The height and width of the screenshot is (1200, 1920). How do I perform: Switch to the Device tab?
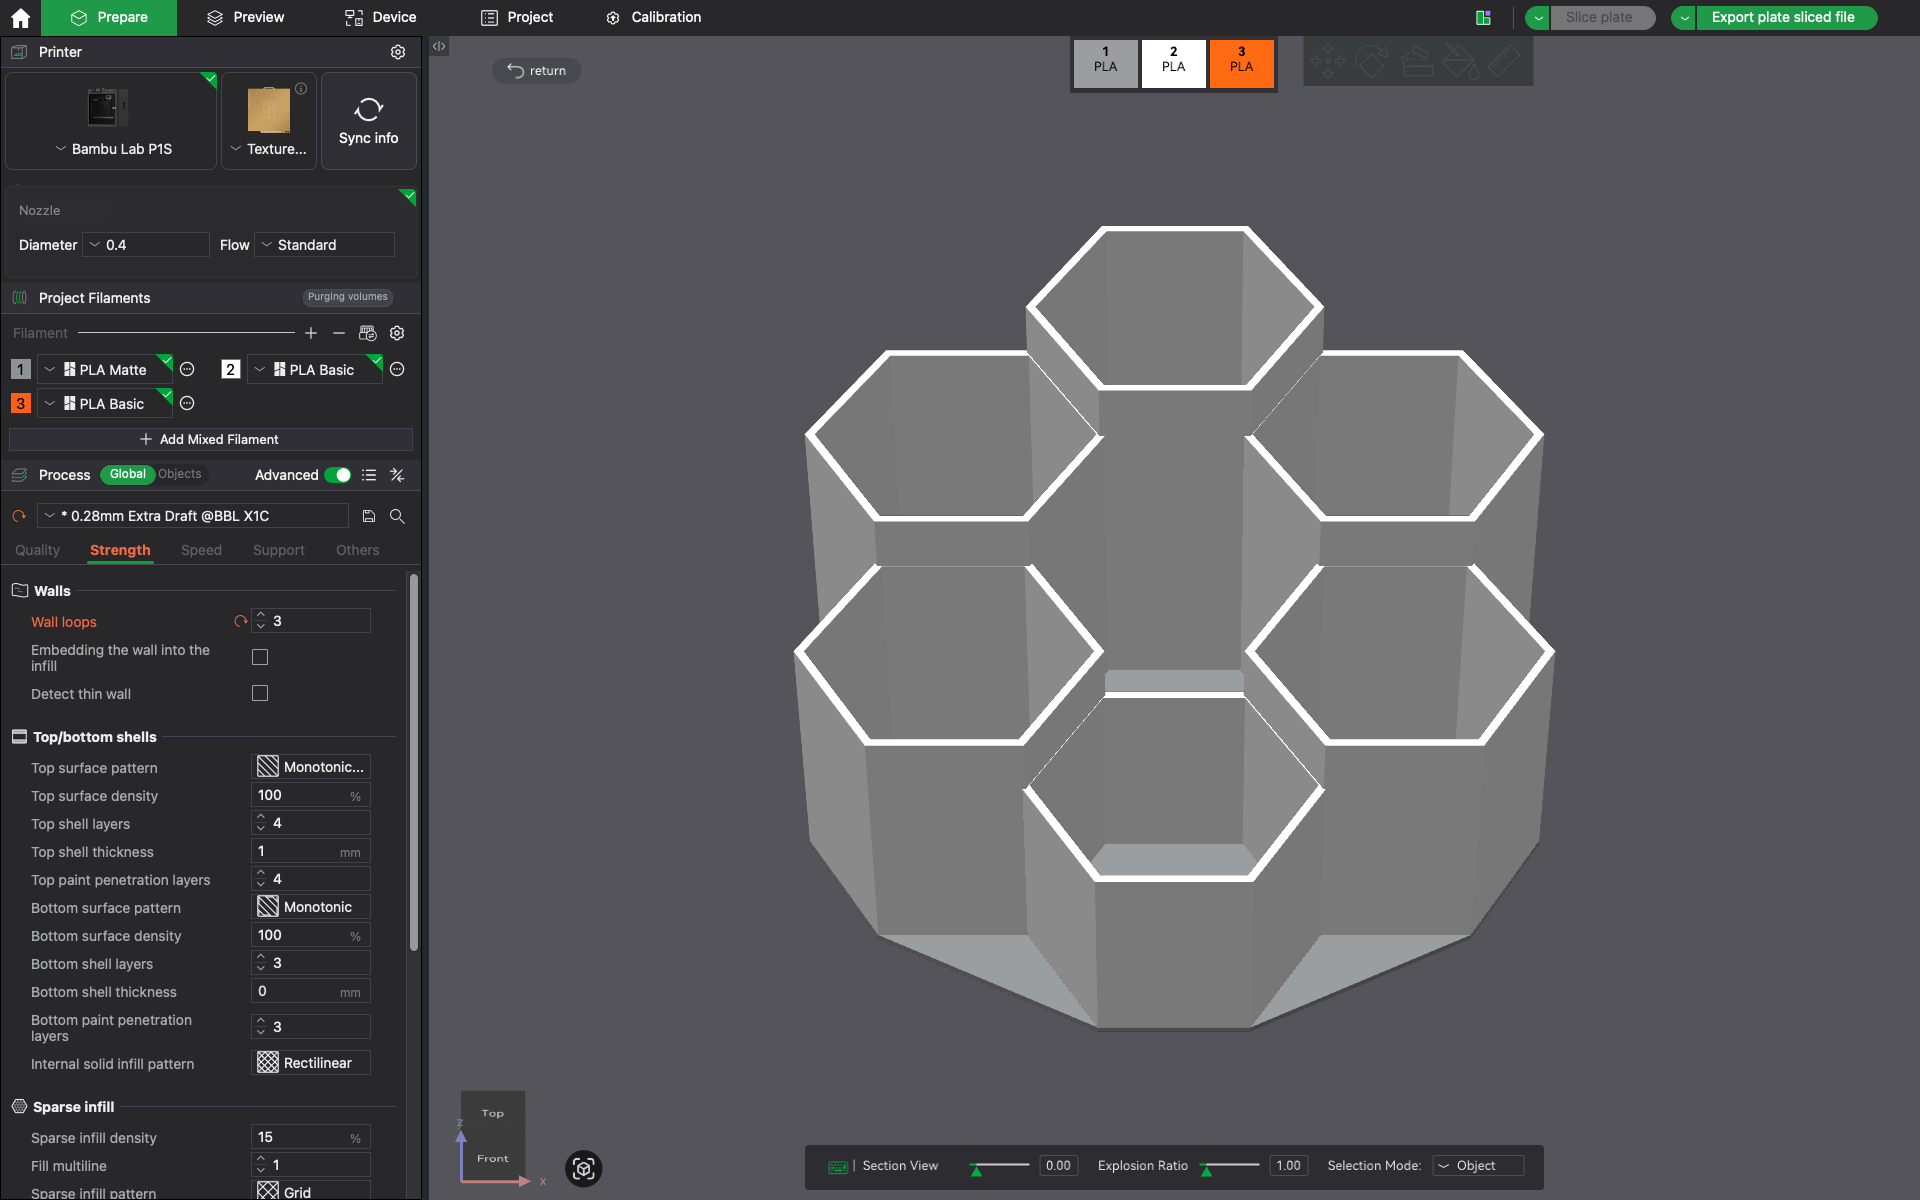click(380, 18)
